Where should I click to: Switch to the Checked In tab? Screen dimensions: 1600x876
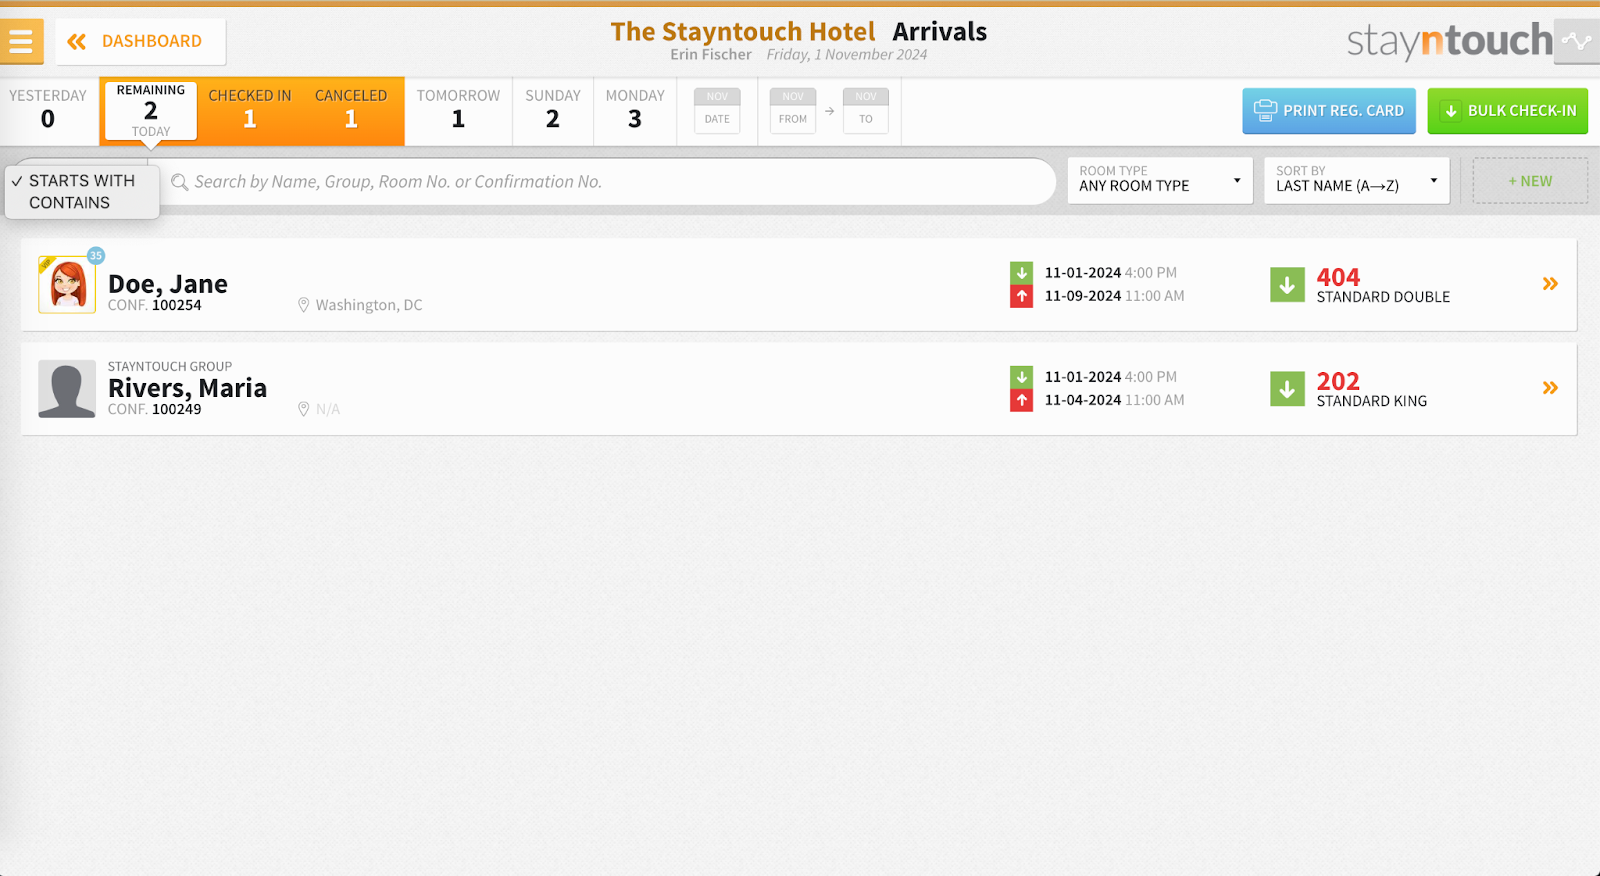250,111
